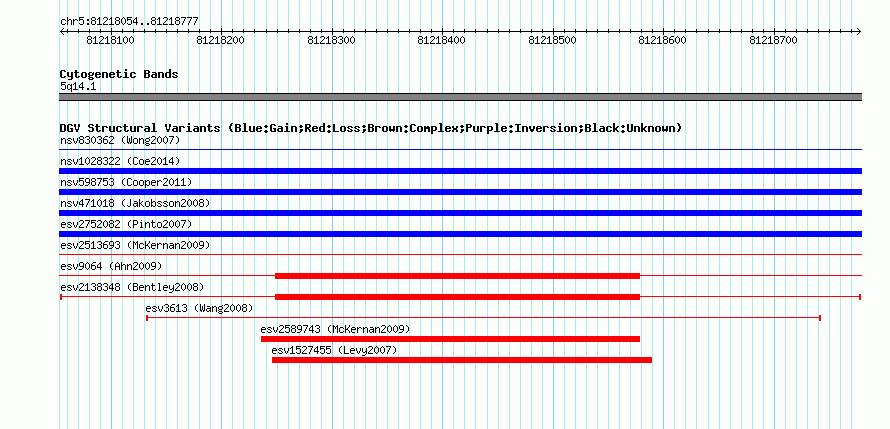This screenshot has width=890, height=429.
Task: Select the esv2513693 thin red loss line
Action: click(x=460, y=255)
